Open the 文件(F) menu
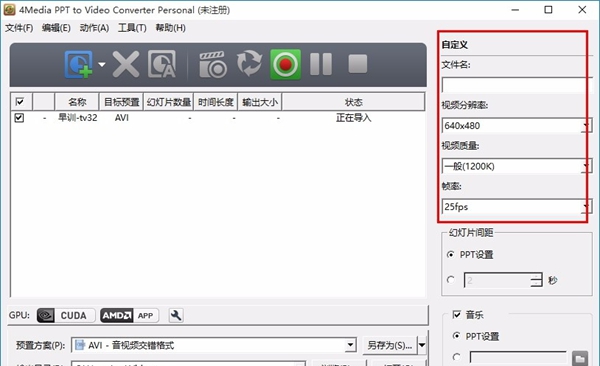Image resolution: width=600 pixels, height=366 pixels. click(x=19, y=28)
